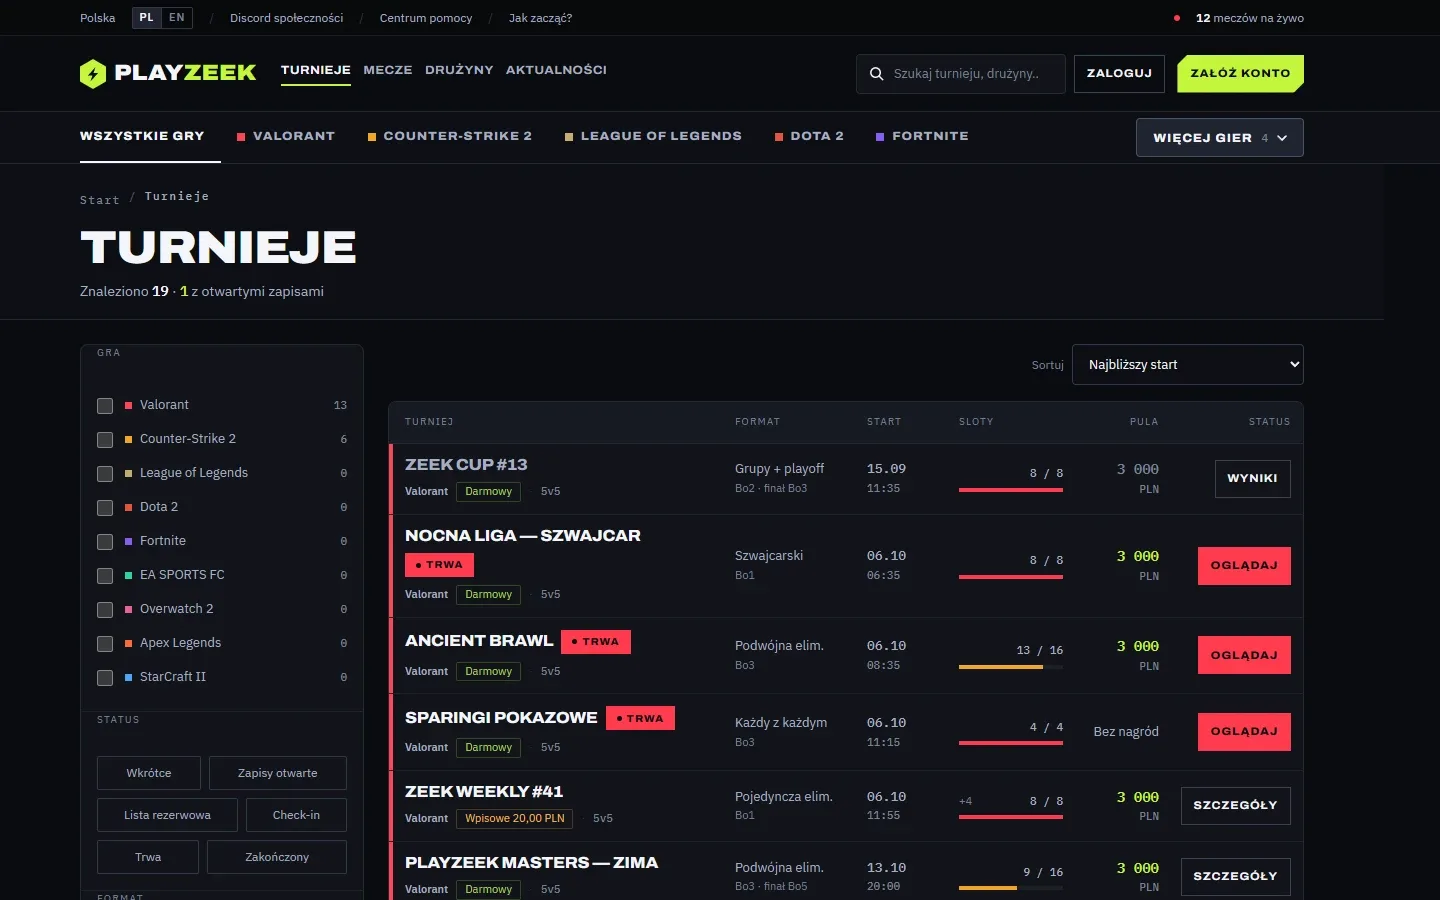Open the Turnieje main nav tab

click(x=316, y=70)
